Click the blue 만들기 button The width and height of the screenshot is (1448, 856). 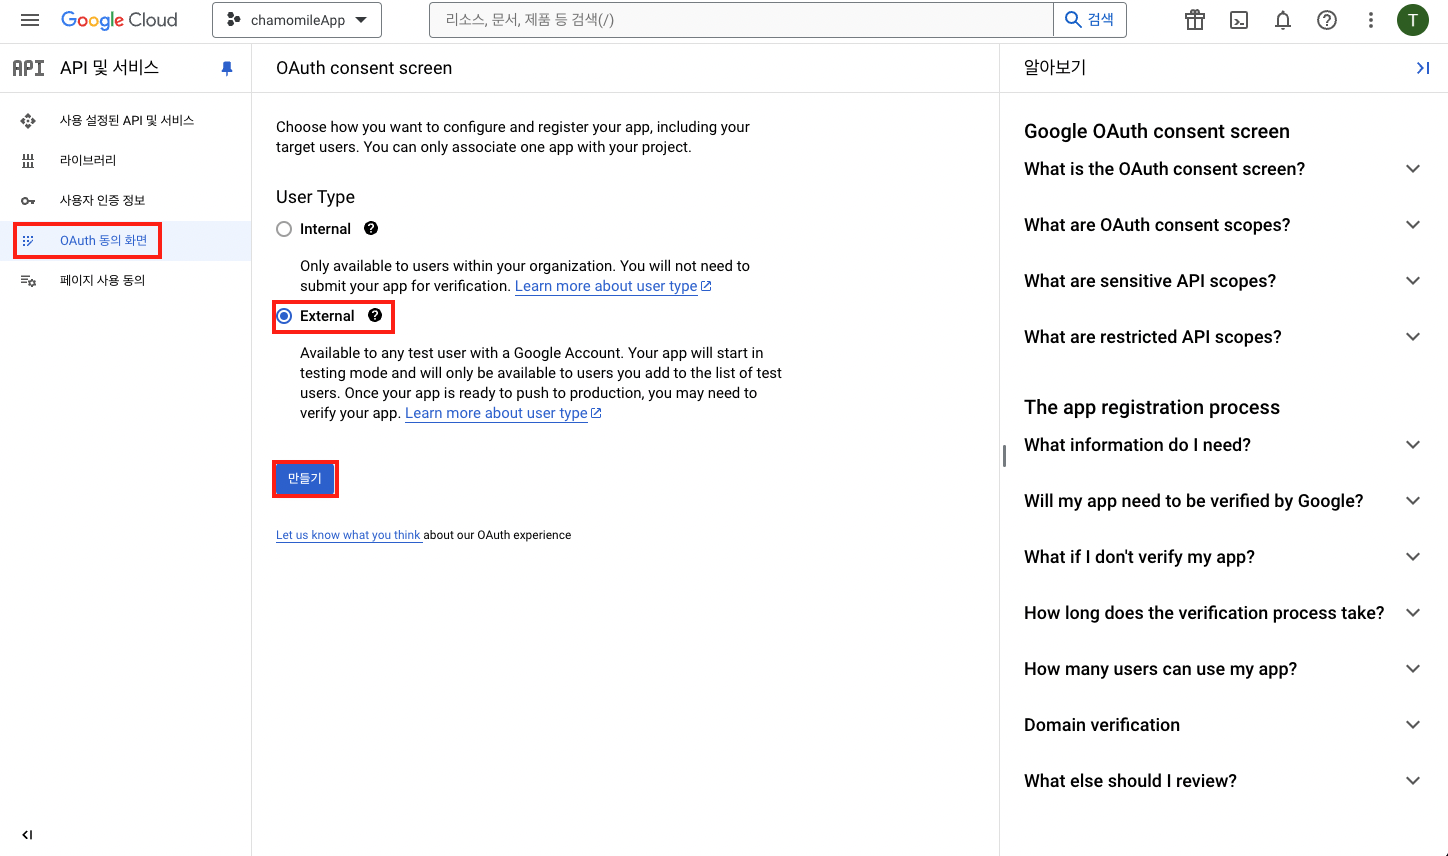click(x=305, y=479)
